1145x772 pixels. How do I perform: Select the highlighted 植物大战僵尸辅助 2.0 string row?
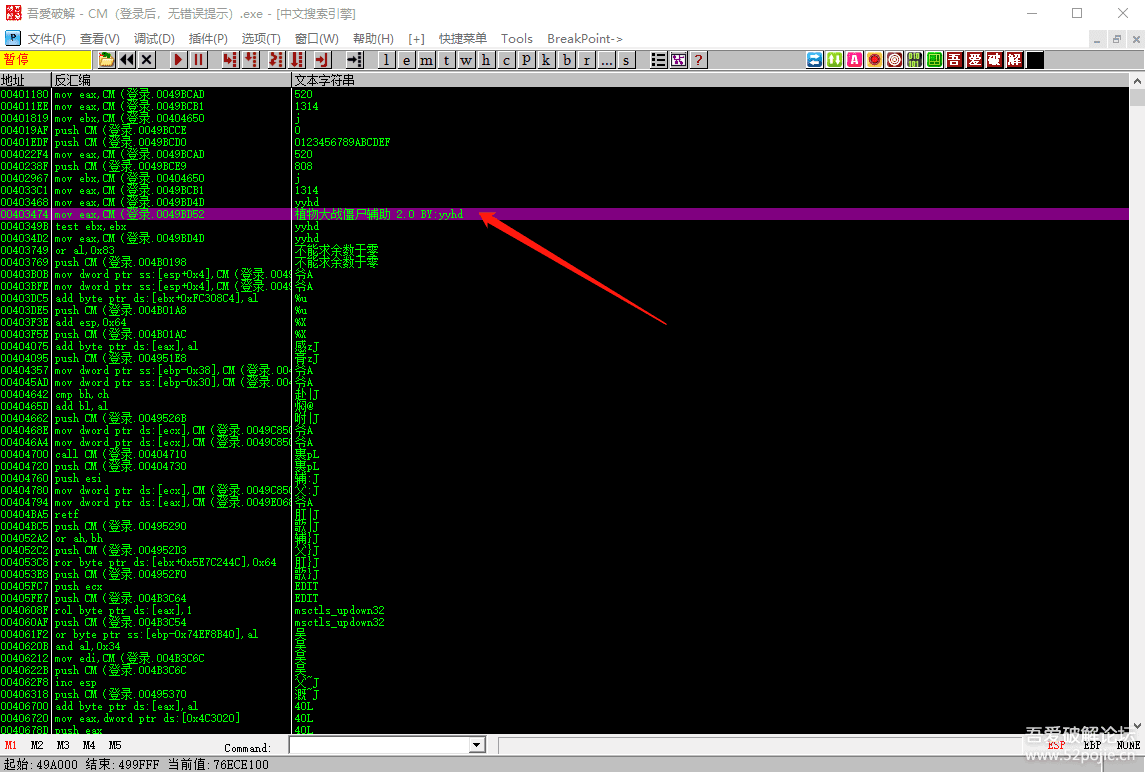pos(379,214)
